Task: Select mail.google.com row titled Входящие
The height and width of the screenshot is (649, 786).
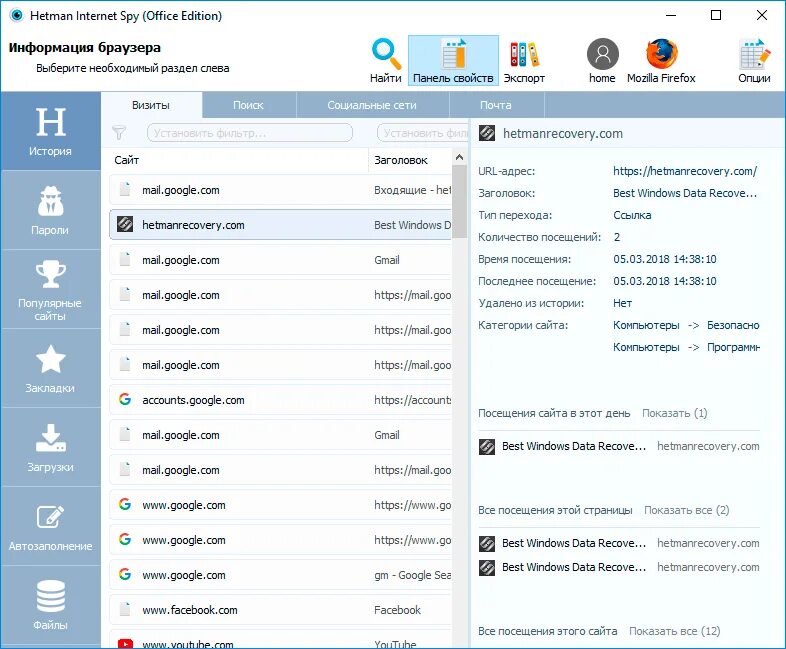Action: pyautogui.click(x=281, y=190)
